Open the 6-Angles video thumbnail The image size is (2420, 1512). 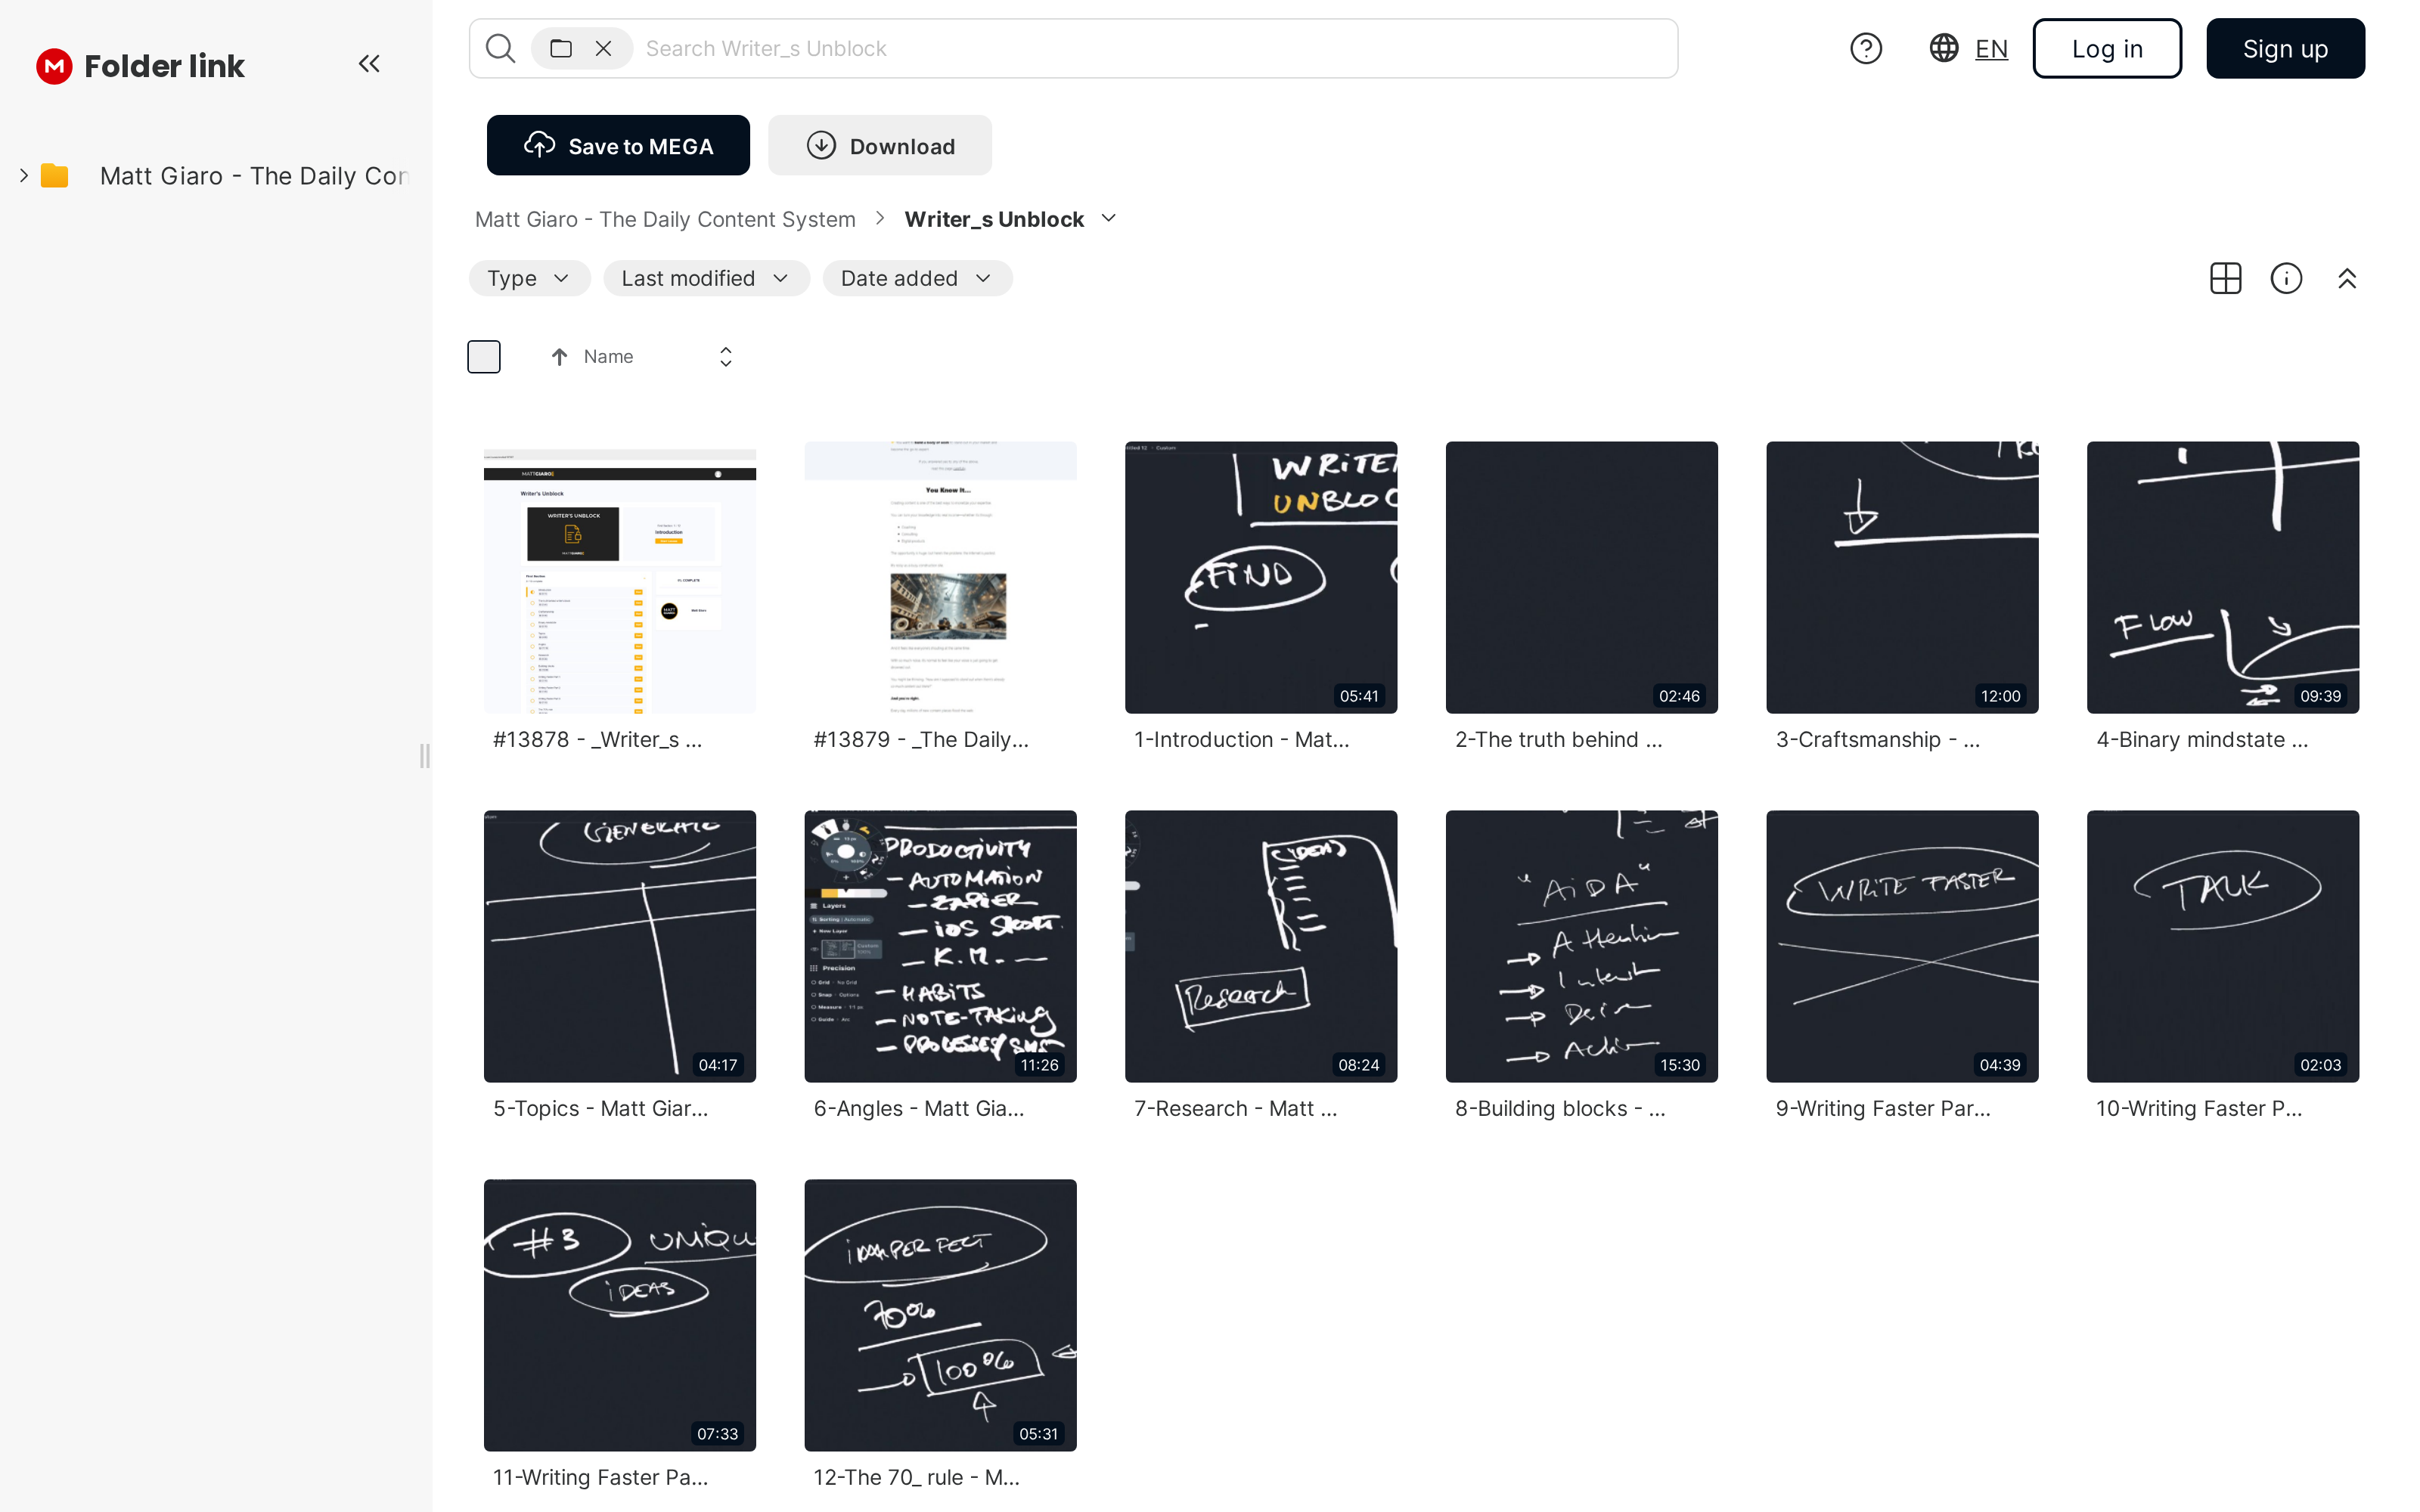click(x=940, y=946)
